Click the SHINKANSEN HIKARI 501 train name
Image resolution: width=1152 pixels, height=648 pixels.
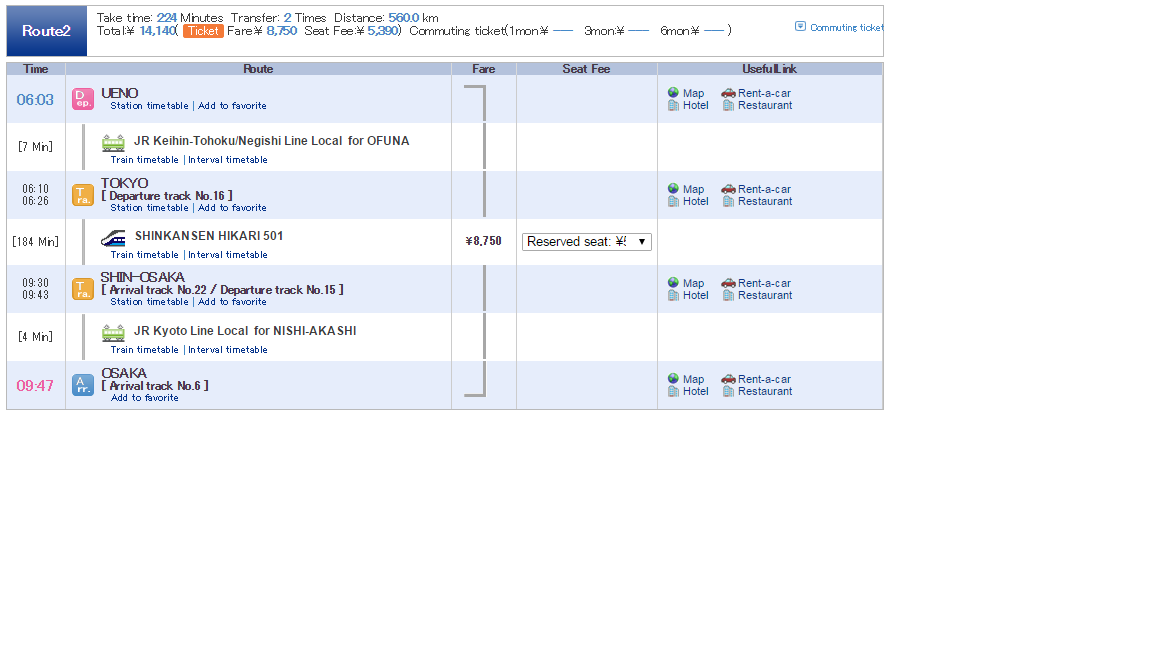click(209, 236)
